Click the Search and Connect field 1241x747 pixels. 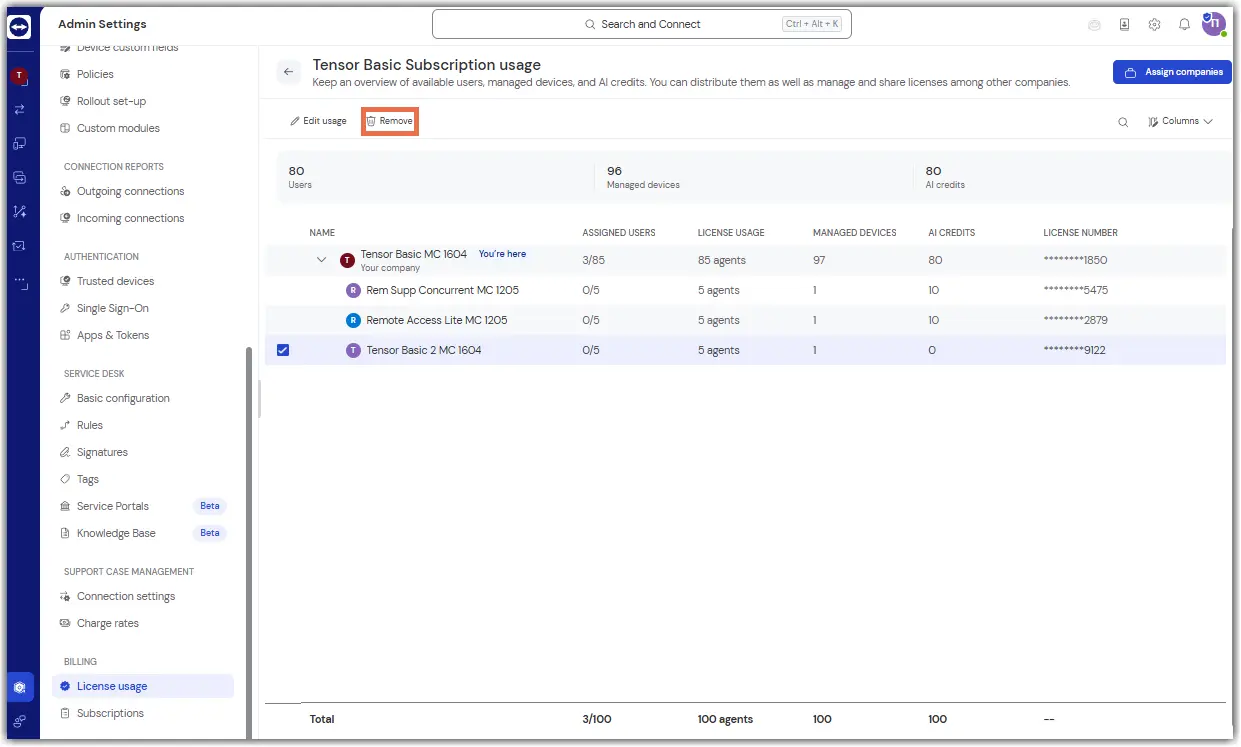click(641, 24)
